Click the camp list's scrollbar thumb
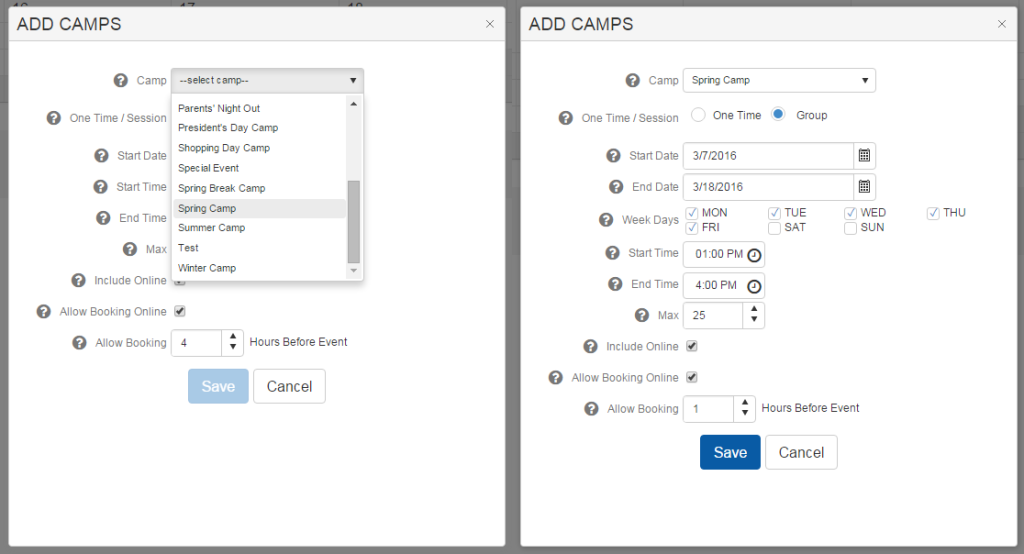Image resolution: width=1024 pixels, height=554 pixels. point(353,220)
